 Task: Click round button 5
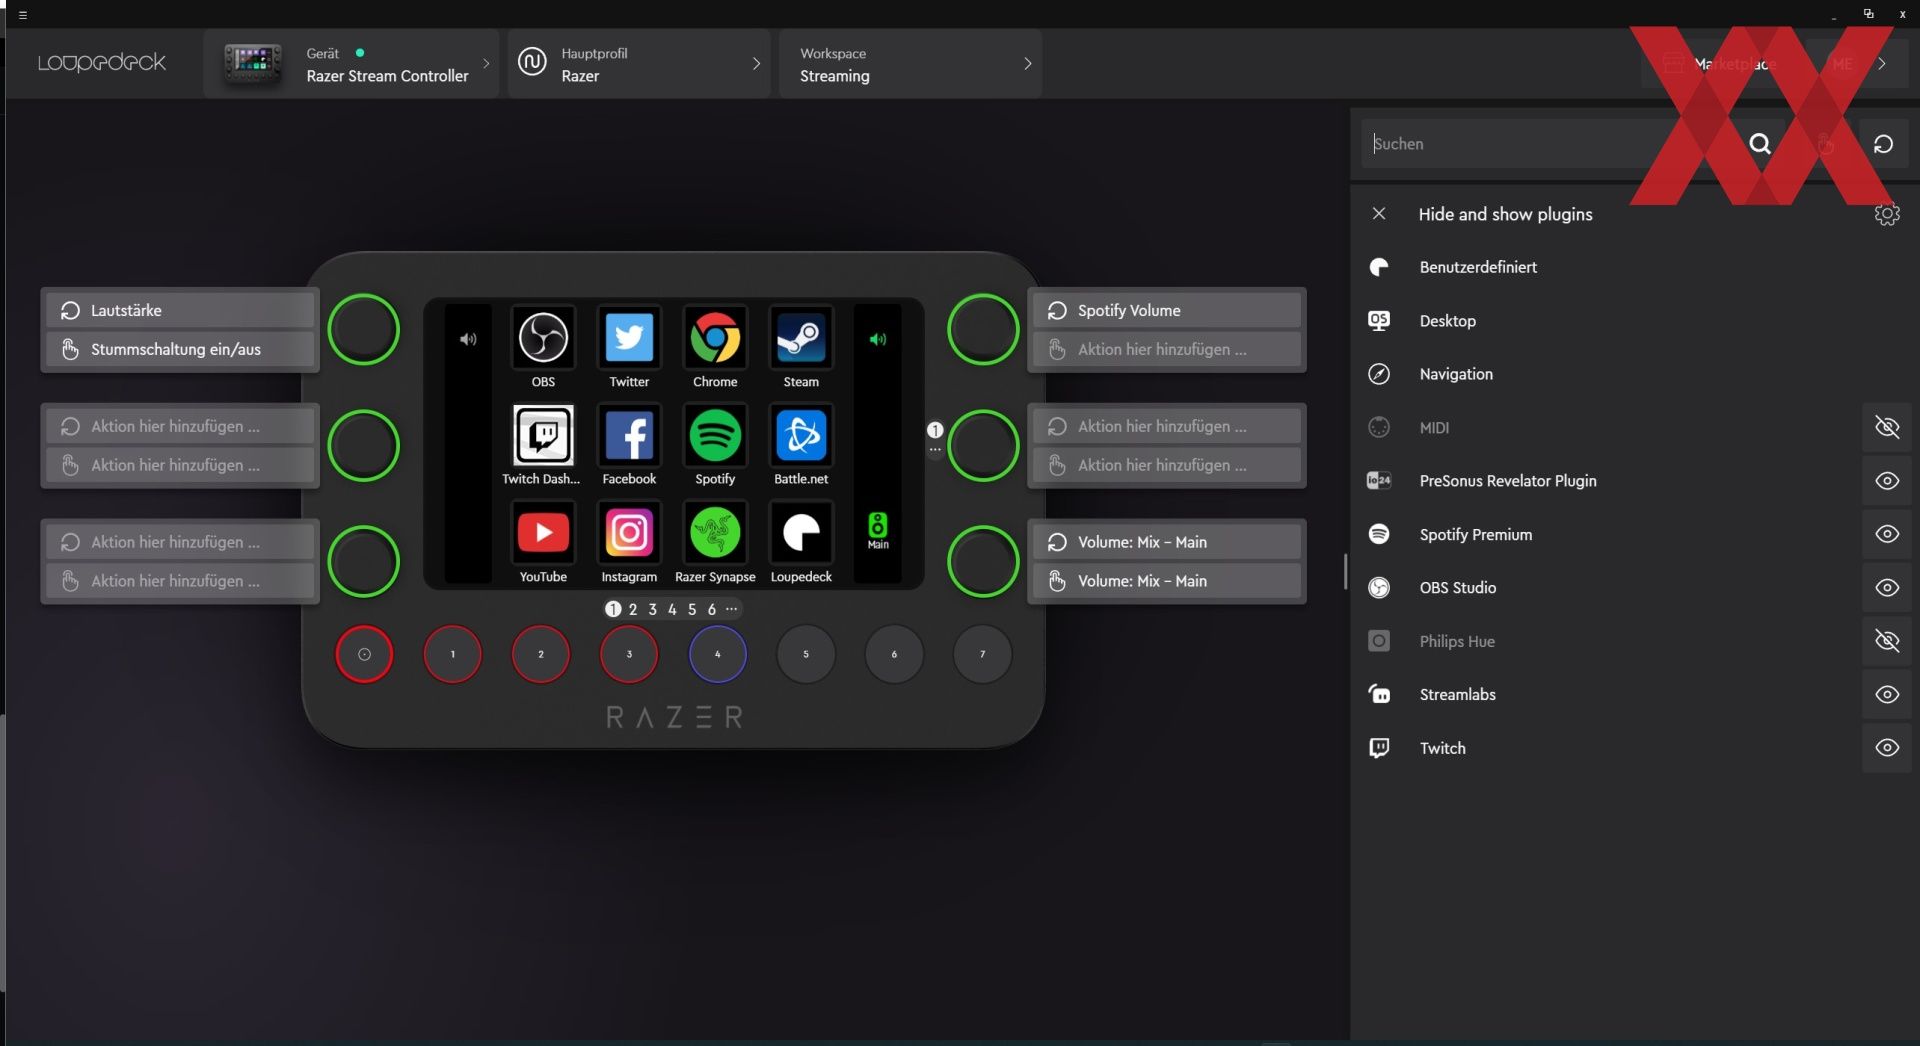[x=806, y=654]
